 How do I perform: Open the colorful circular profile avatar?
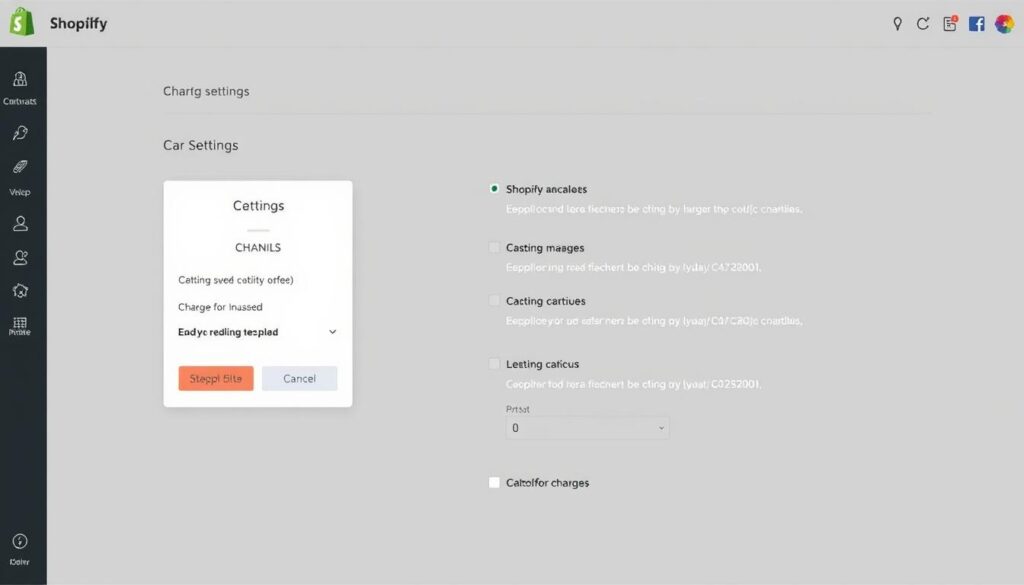point(1004,24)
